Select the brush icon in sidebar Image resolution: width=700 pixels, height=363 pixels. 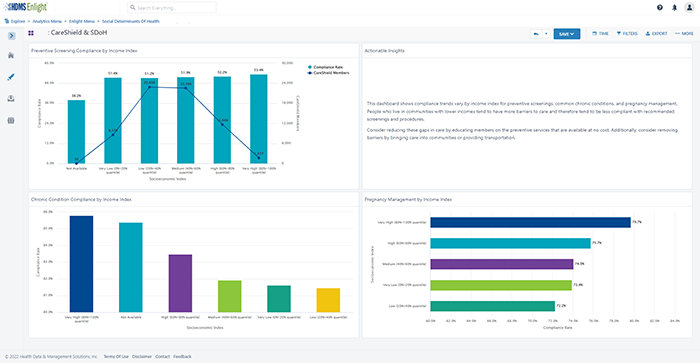pos(11,77)
